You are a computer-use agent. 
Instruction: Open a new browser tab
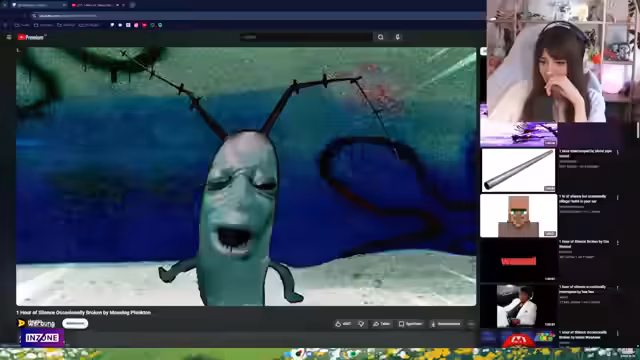pyautogui.click(x=132, y=5)
